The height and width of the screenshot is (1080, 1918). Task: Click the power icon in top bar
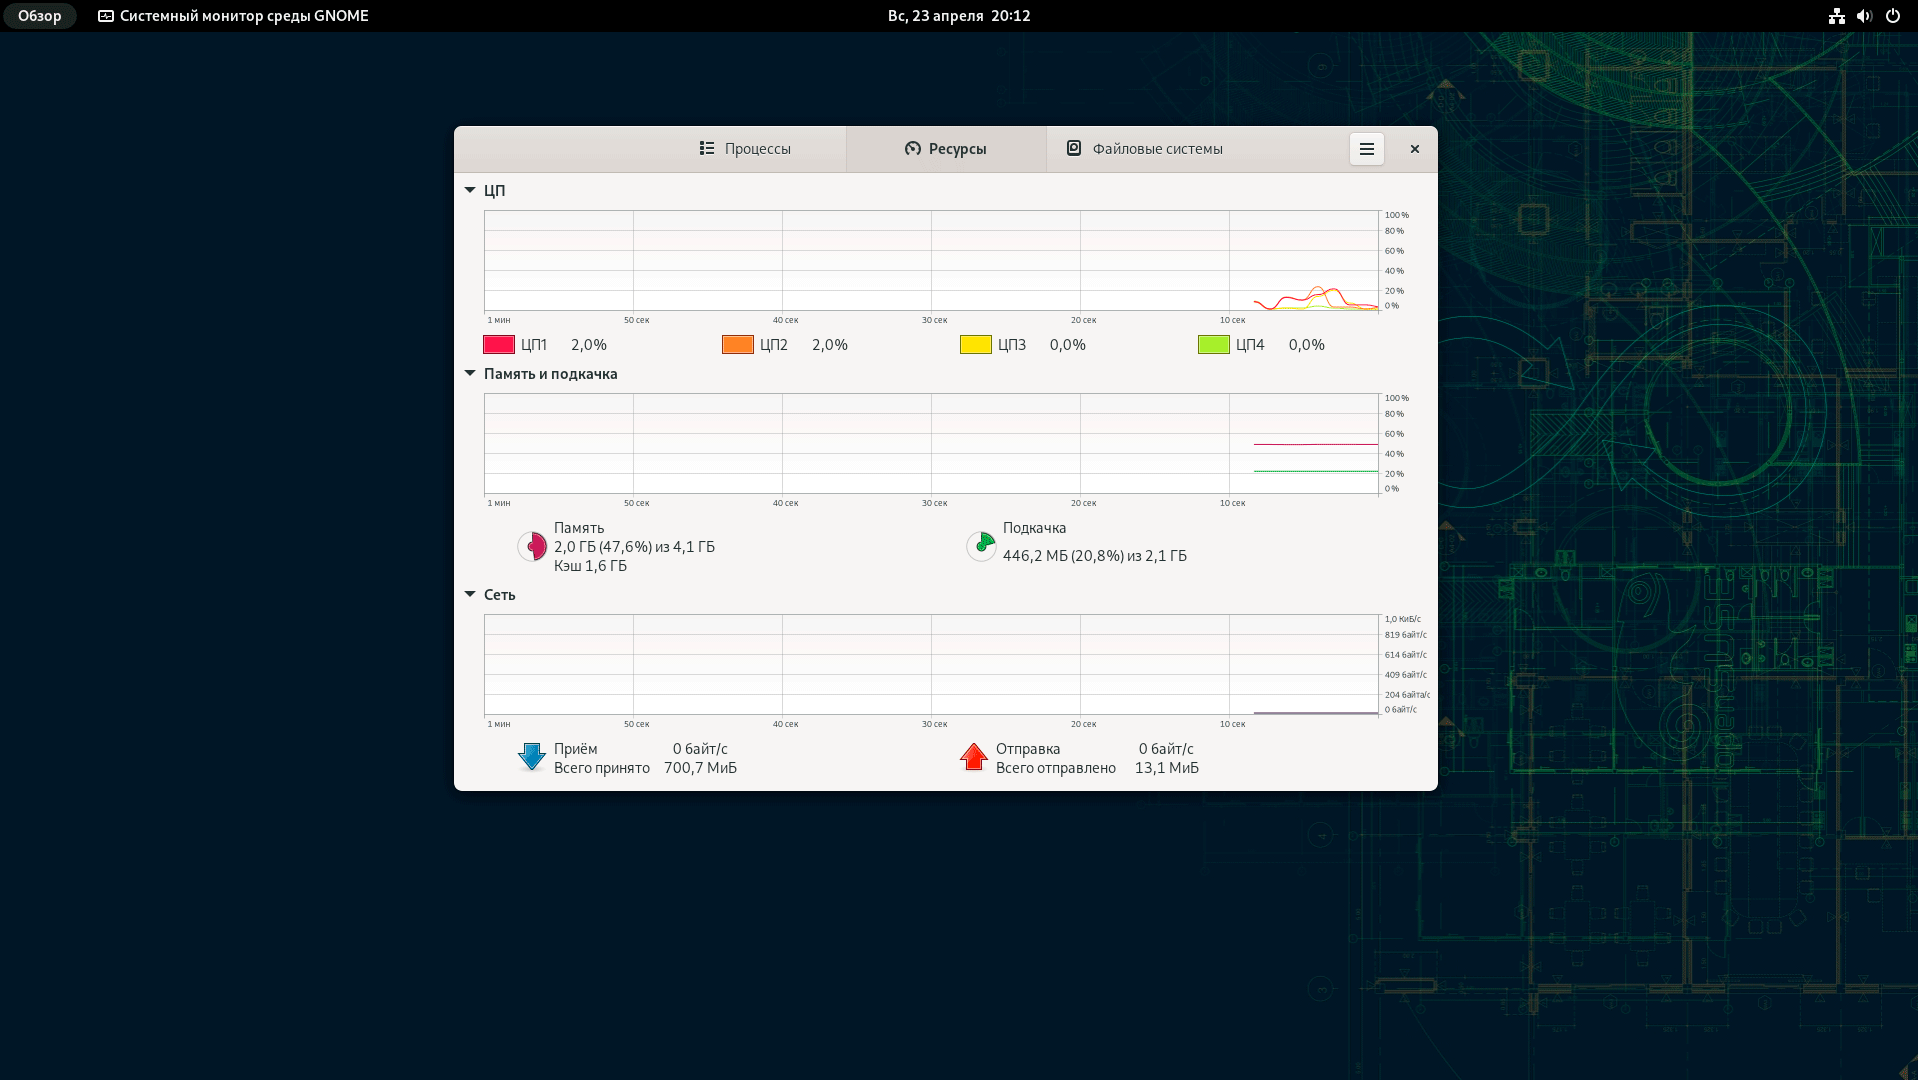1892,16
